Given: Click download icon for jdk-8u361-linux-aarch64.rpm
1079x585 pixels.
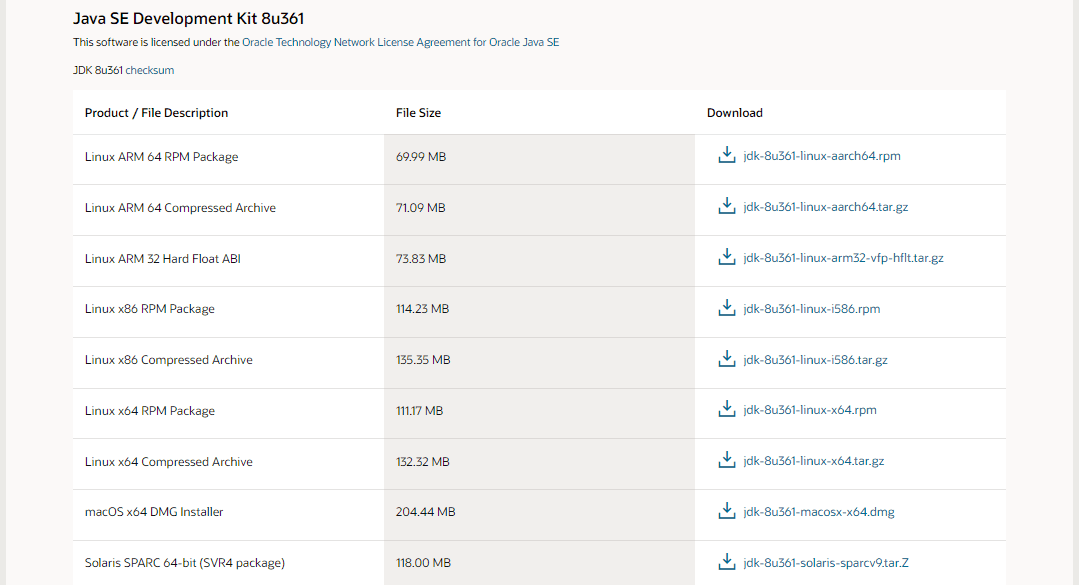Looking at the screenshot, I should coord(727,155).
